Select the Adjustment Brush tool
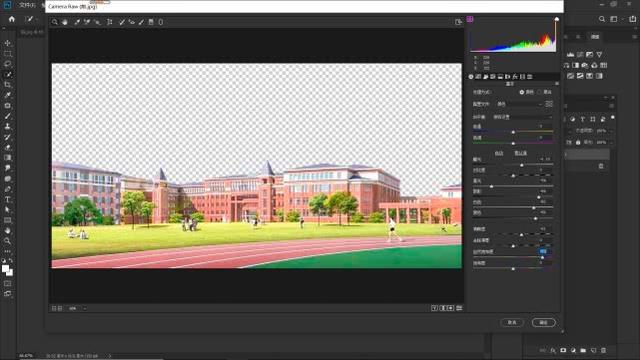This screenshot has width=640, height=360. [141, 22]
